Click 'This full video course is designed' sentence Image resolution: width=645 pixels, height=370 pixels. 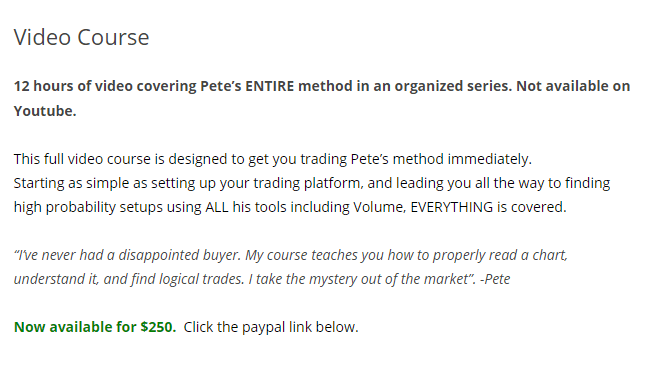[x=273, y=159]
